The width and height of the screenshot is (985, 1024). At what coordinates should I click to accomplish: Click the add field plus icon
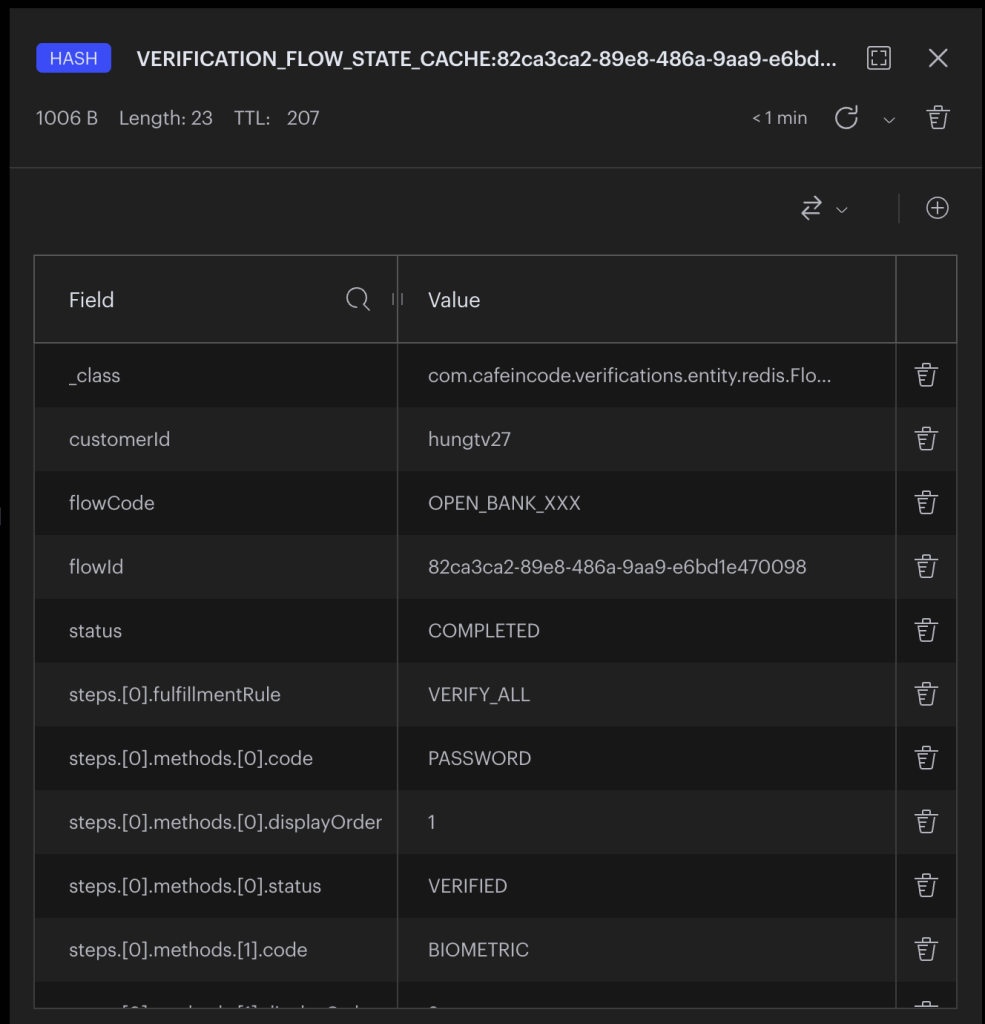click(x=937, y=208)
